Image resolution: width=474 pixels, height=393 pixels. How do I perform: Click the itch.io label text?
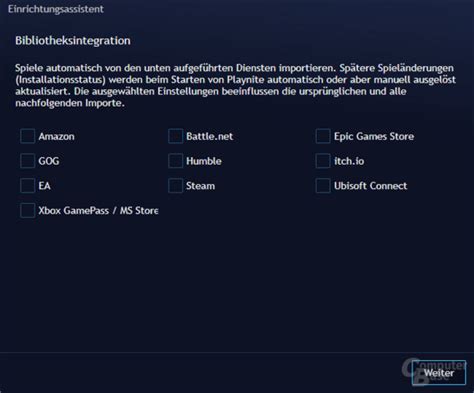[349, 161]
